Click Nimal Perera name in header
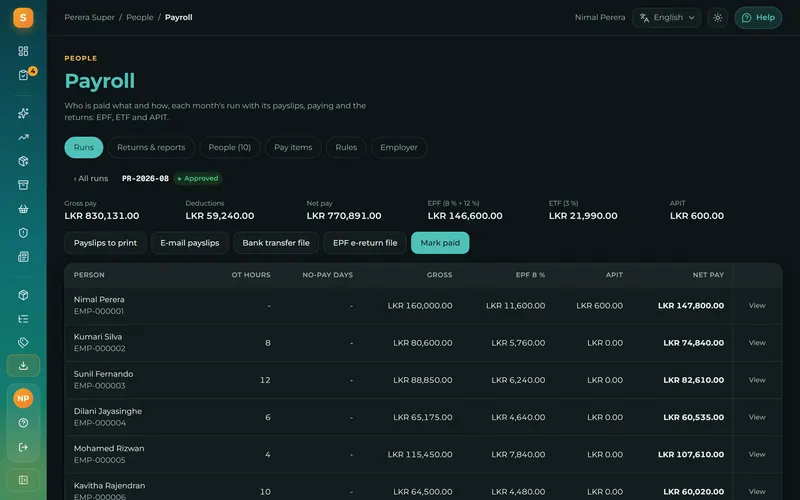The height and width of the screenshot is (500, 800). [599, 17]
